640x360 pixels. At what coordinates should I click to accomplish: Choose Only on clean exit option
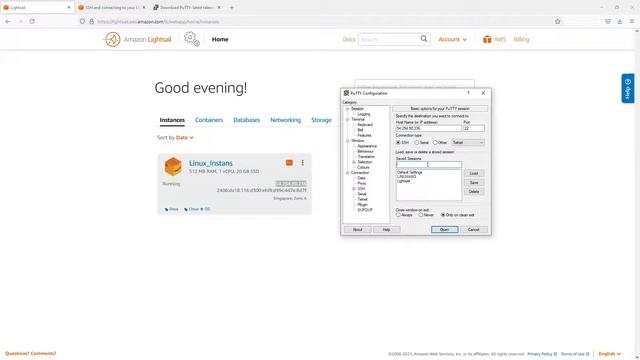443,215
